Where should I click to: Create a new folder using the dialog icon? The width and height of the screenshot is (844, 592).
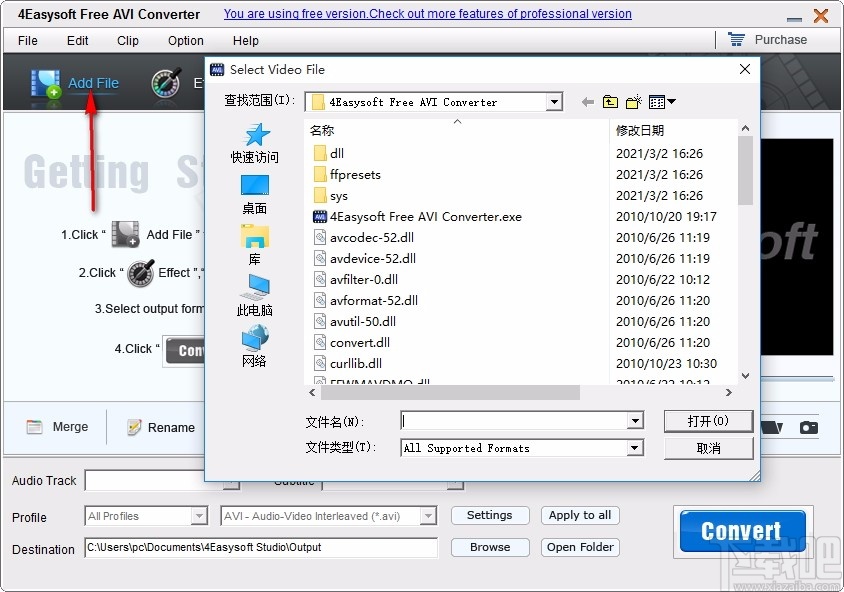pyautogui.click(x=633, y=101)
